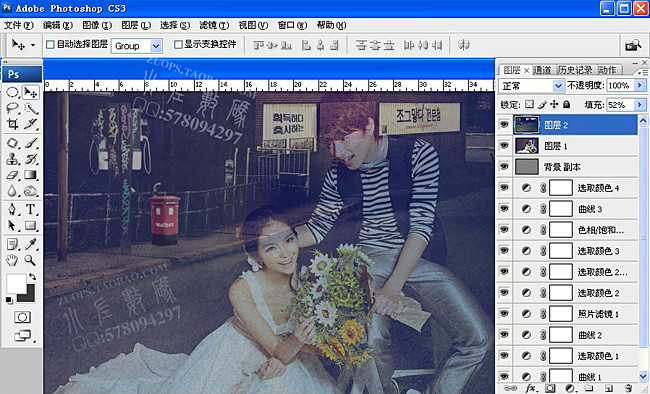650x394 pixels.
Task: Click the foreground color swatch
Action: [15, 285]
